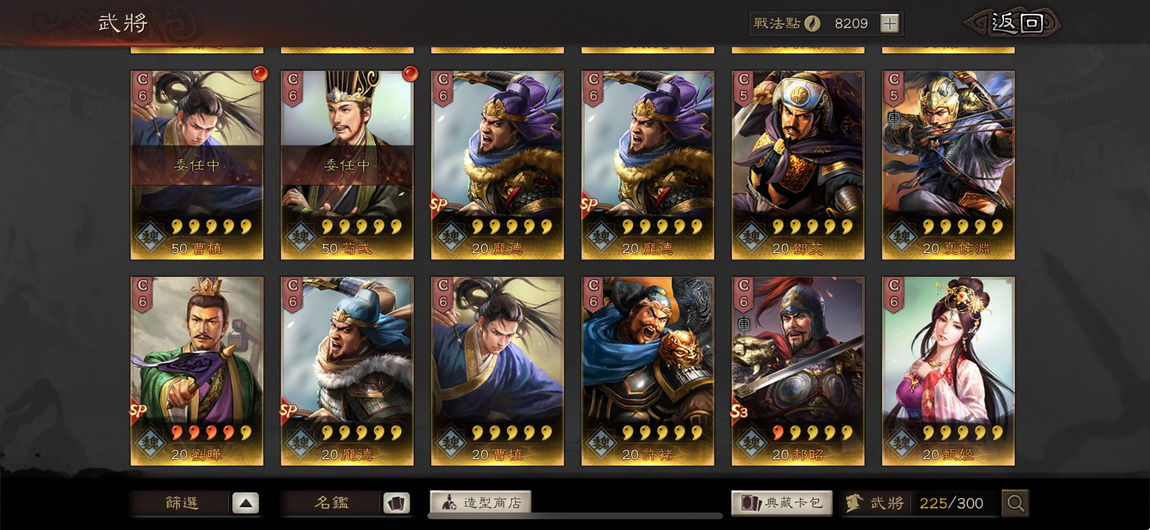
Task: Open the 名鑑 catalog entry
Action: [332, 503]
